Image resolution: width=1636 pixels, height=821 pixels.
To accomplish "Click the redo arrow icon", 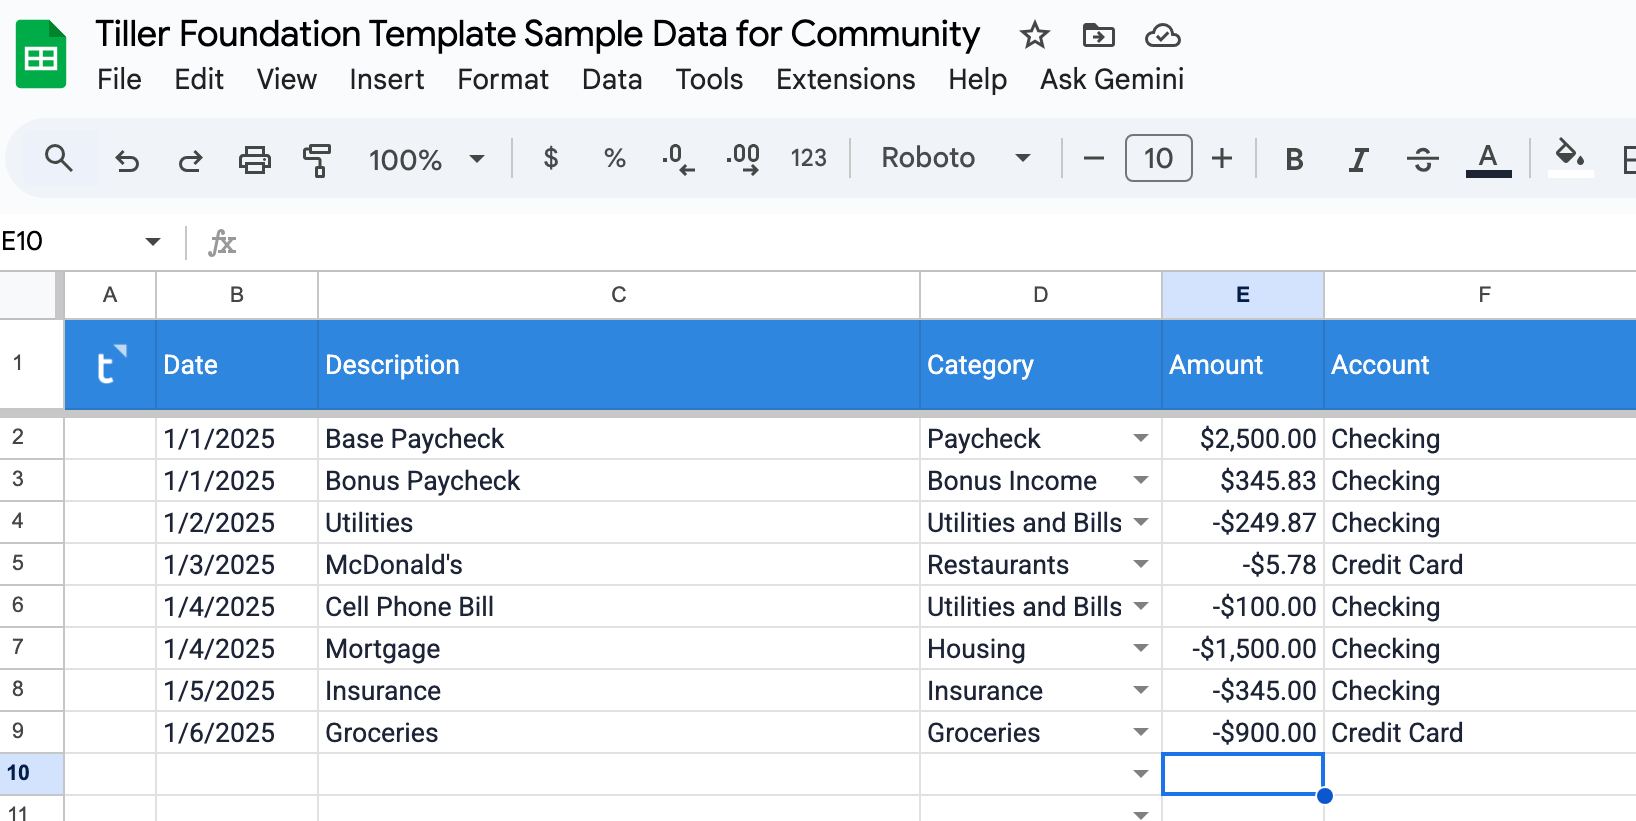I will [x=190, y=159].
